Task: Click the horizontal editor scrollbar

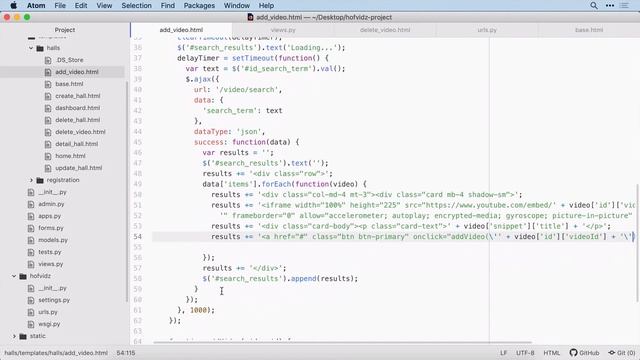Action: coord(343,342)
